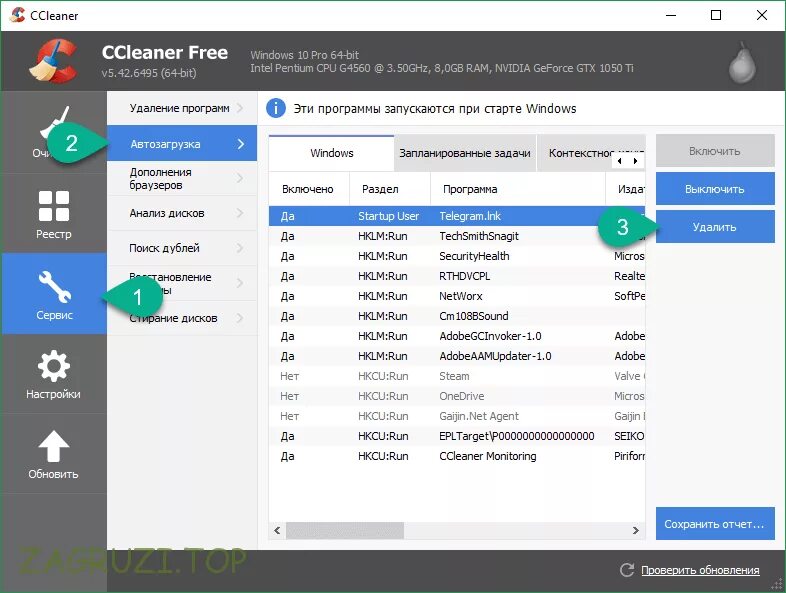Expand chevron next to Стирание дисков
Viewport: 786px width, 593px height.
240,318
